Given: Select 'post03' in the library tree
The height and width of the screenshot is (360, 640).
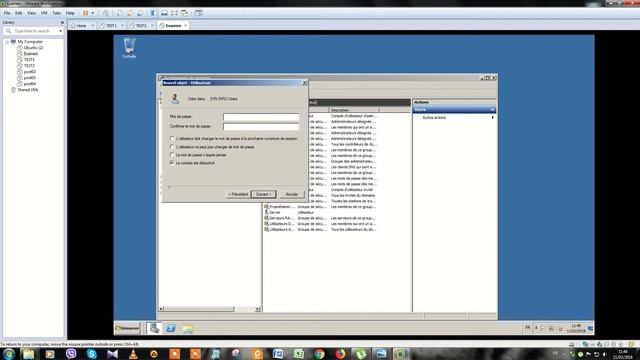Looking at the screenshot, I should 30,78.
